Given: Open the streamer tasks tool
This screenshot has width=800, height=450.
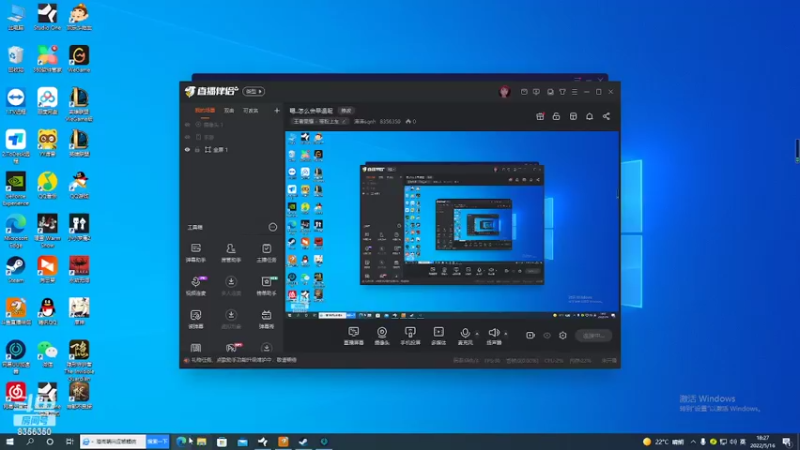Looking at the screenshot, I should [266, 253].
